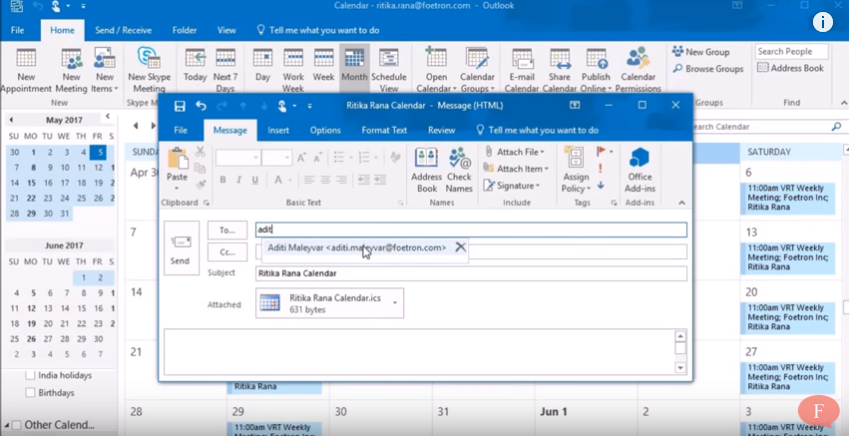
Task: Click the Follow Up flag icon
Action: pyautogui.click(x=602, y=152)
